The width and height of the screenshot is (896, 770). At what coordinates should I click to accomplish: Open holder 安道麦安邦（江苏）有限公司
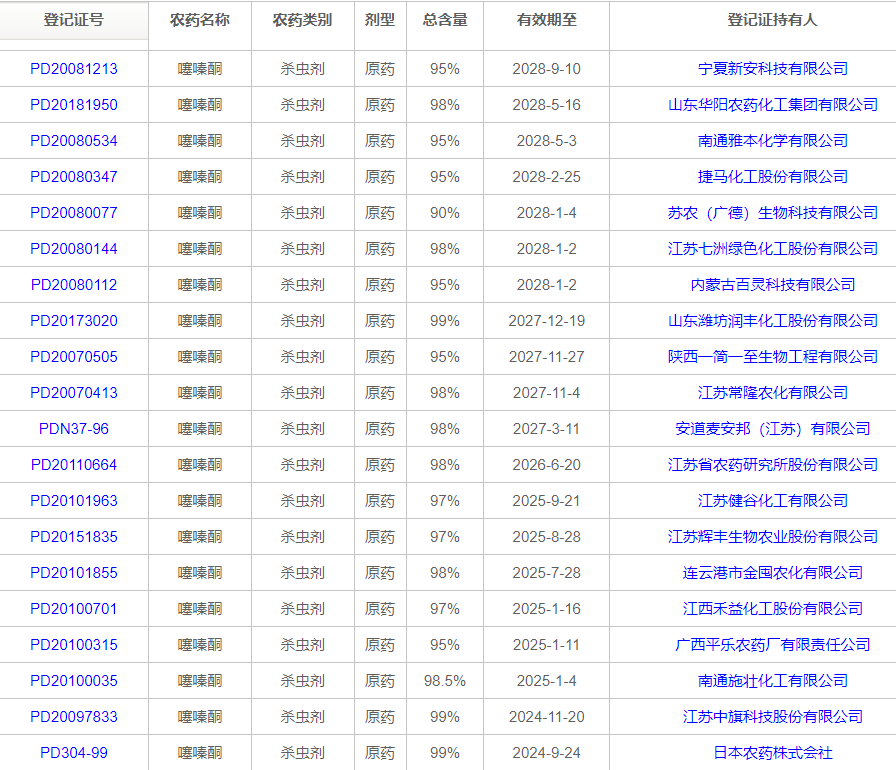pos(773,429)
